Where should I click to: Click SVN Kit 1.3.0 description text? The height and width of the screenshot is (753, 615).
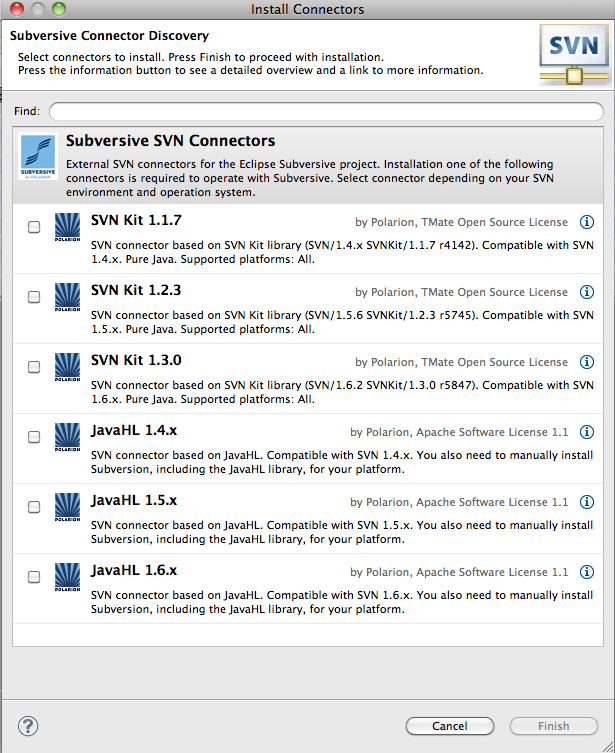[x=342, y=392]
